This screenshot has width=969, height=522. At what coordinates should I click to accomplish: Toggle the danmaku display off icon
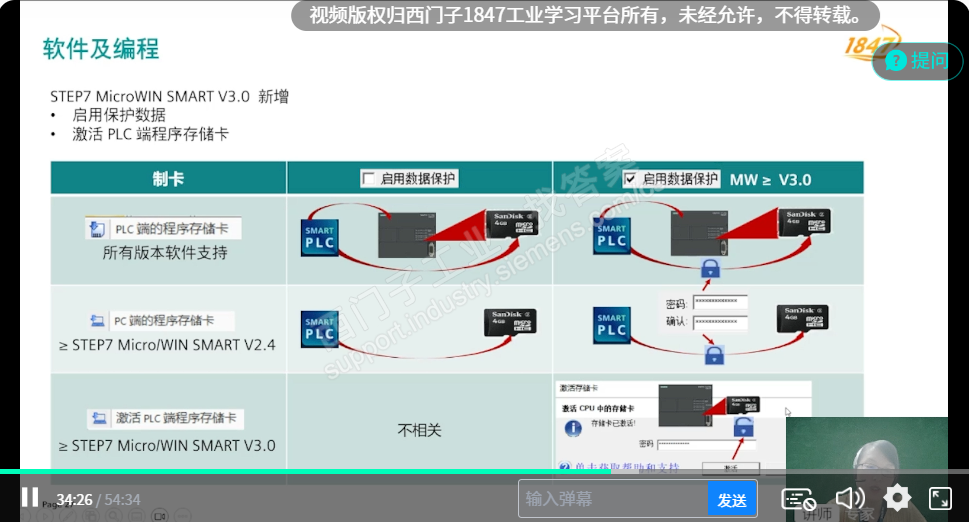click(x=798, y=499)
